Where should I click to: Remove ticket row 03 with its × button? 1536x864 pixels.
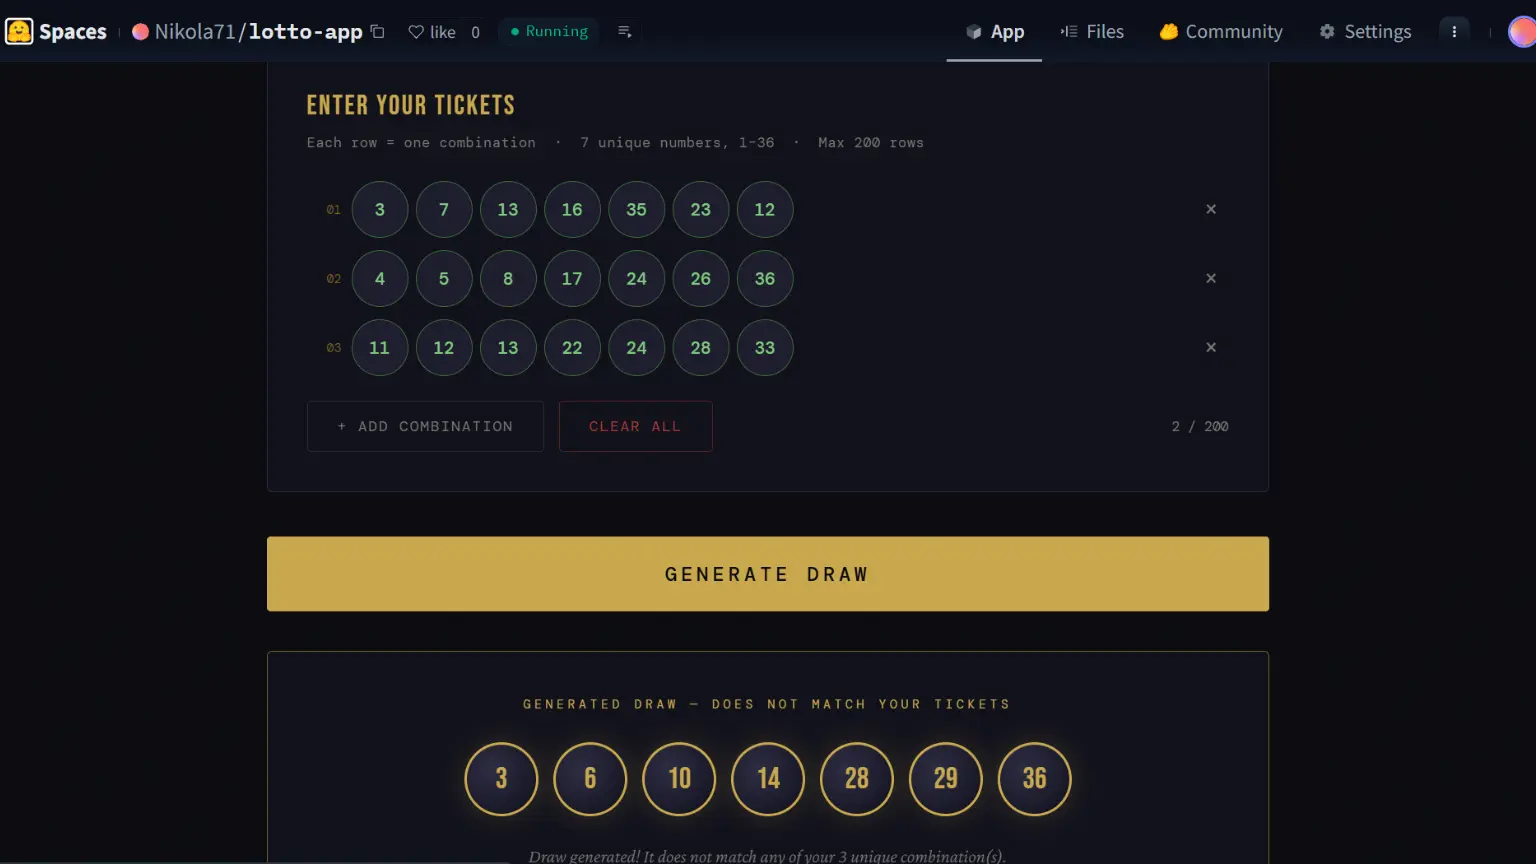tap(1210, 347)
